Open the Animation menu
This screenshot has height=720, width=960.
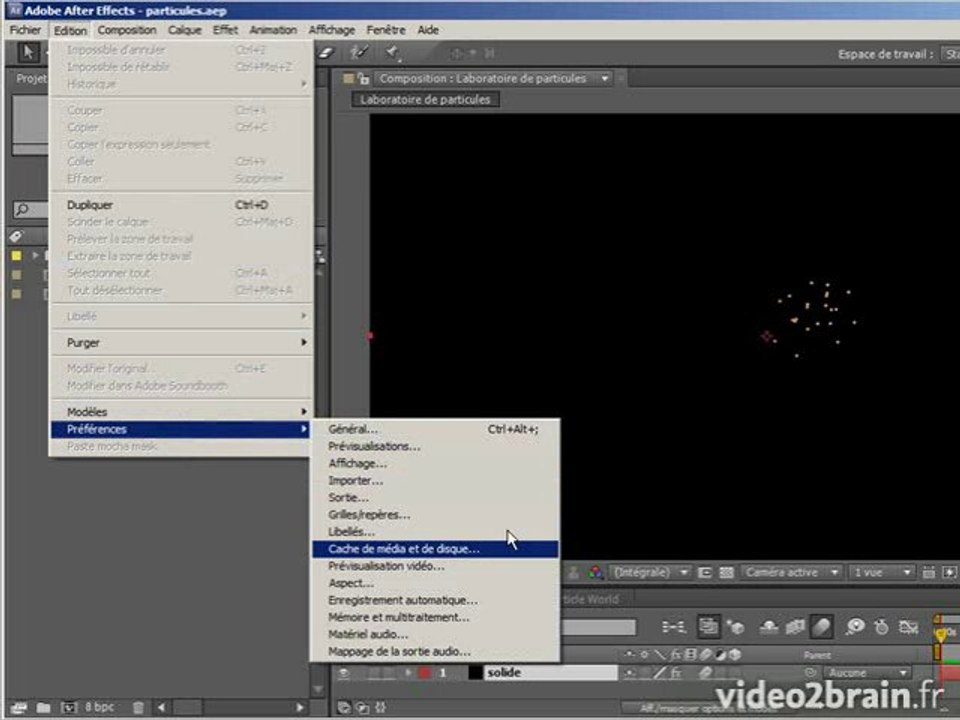click(273, 30)
